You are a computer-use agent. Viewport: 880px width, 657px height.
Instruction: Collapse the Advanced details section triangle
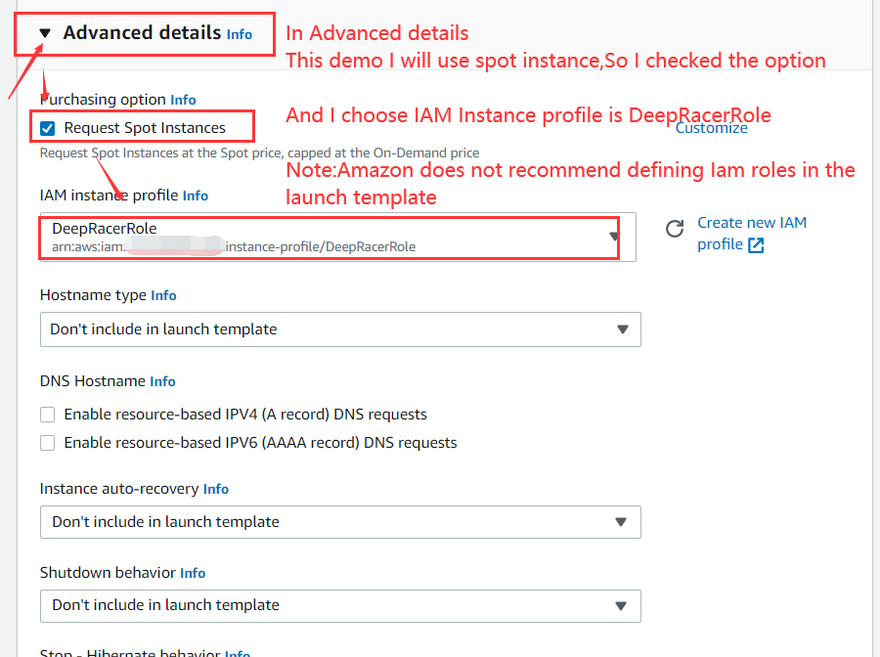45,34
